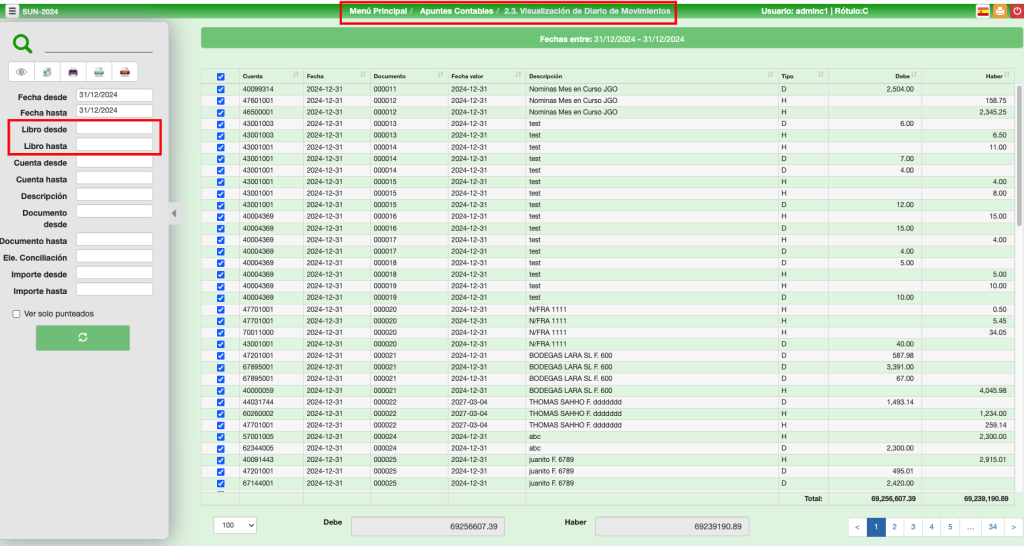The image size is (1024, 546).
Task: Export using the red PDF icon
Action: (124, 72)
